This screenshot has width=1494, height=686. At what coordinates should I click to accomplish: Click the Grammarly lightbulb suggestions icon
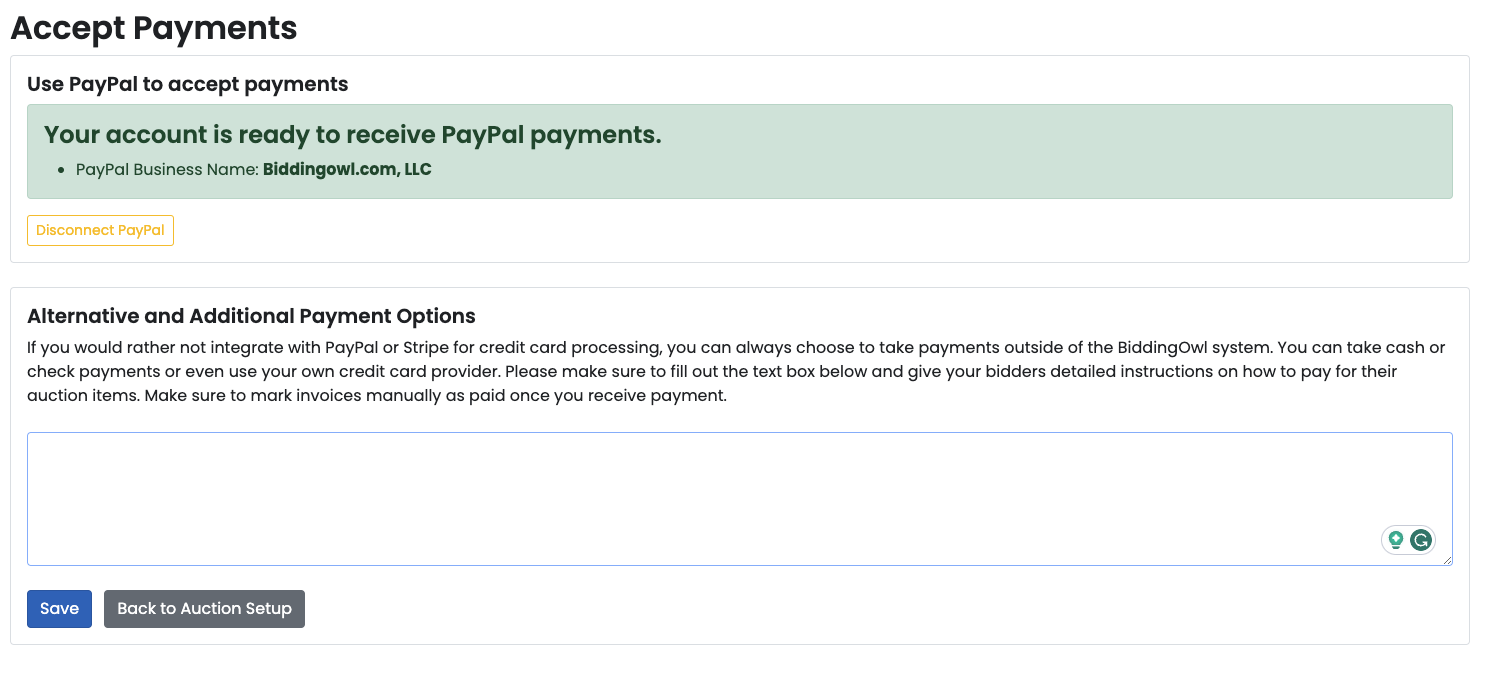1396,541
